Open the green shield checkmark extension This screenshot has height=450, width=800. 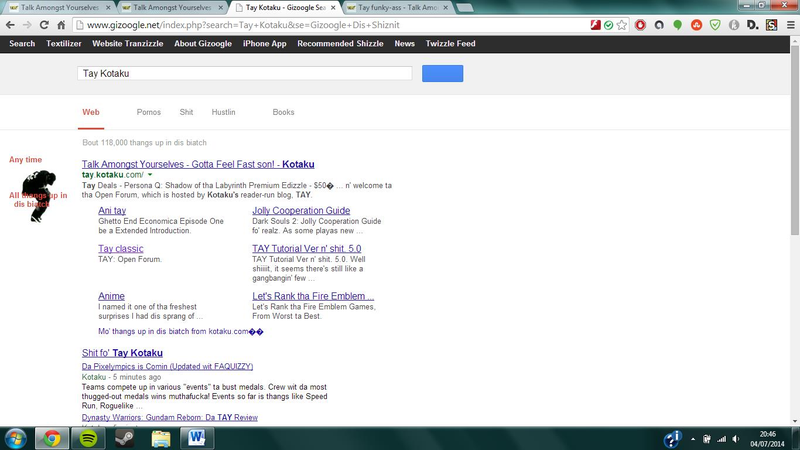pos(715,25)
